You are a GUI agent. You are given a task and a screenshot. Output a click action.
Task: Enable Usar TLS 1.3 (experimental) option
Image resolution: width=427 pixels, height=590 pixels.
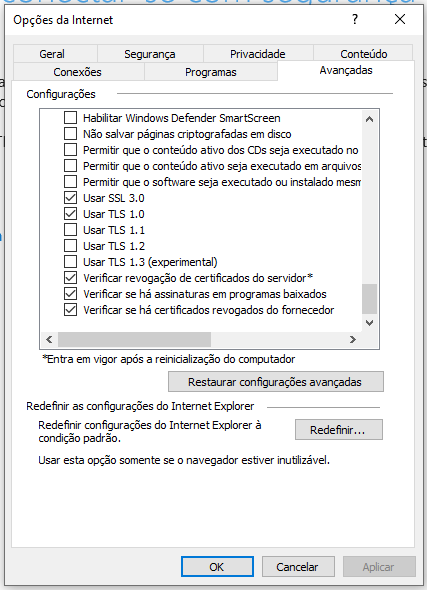pyautogui.click(x=70, y=262)
